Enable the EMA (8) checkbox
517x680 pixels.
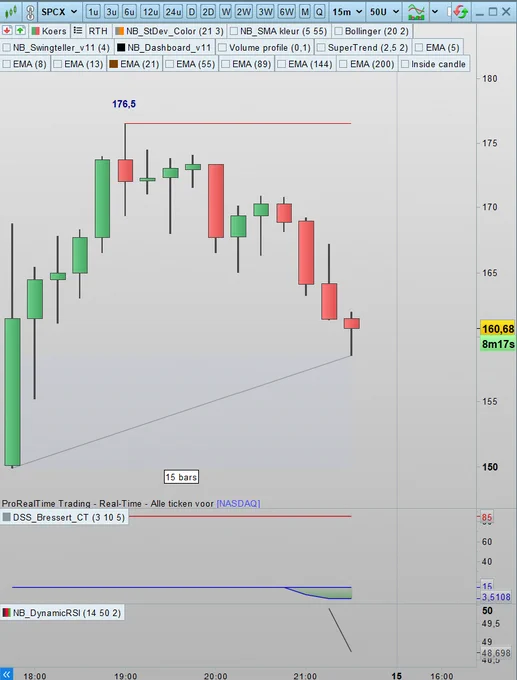tap(7, 64)
